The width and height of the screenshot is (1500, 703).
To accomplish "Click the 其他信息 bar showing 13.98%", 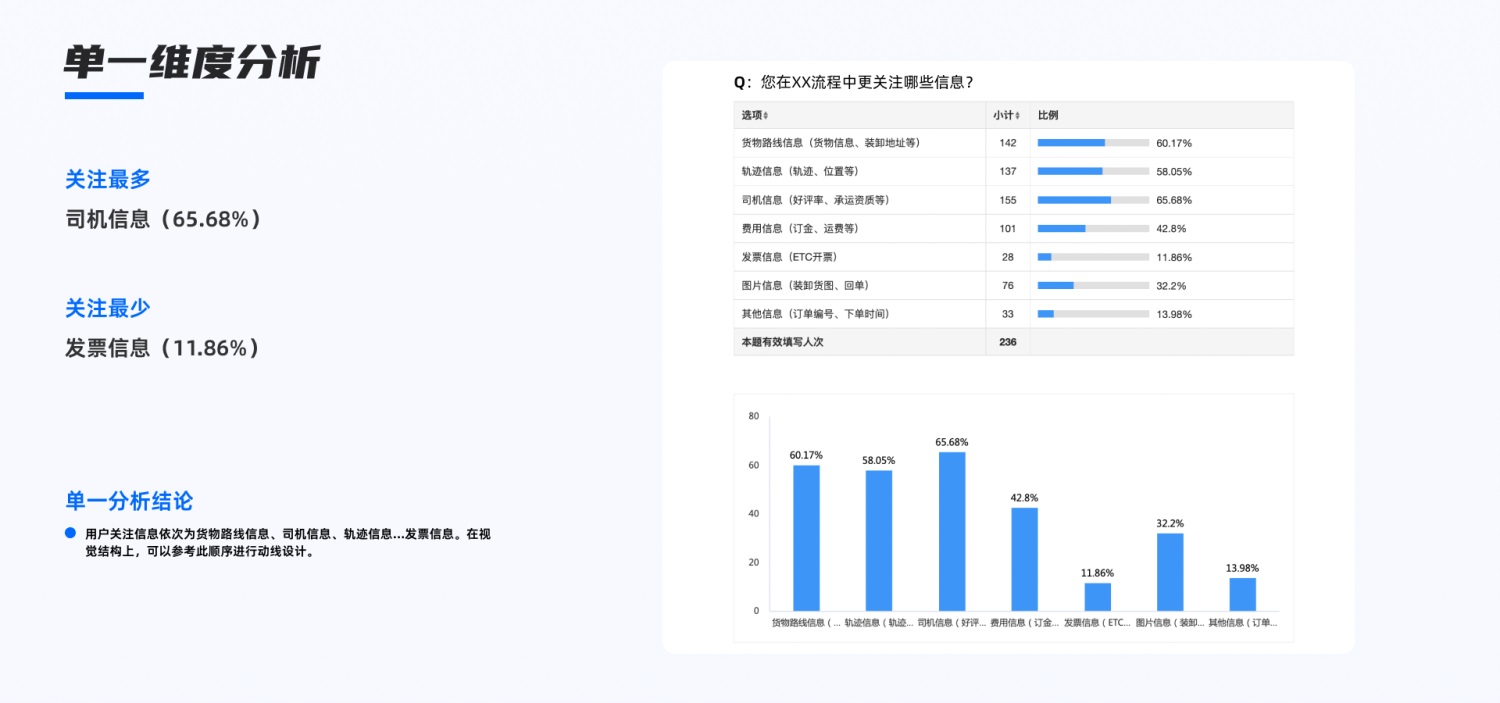I will (1241, 595).
